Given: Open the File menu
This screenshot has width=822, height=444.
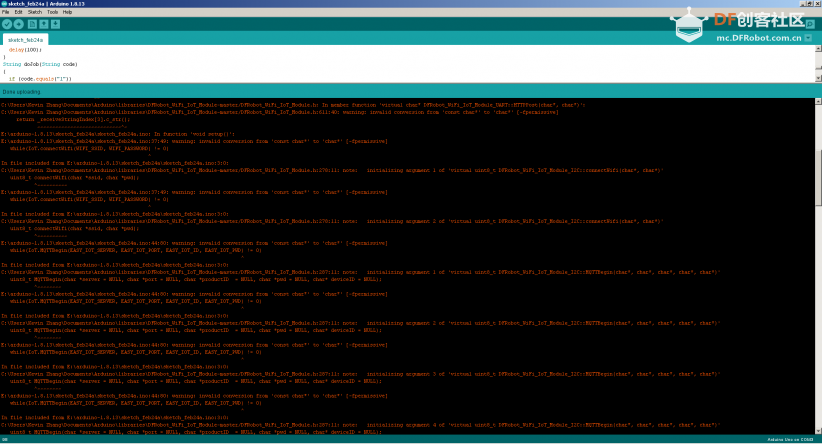Looking at the screenshot, I should (5, 12).
